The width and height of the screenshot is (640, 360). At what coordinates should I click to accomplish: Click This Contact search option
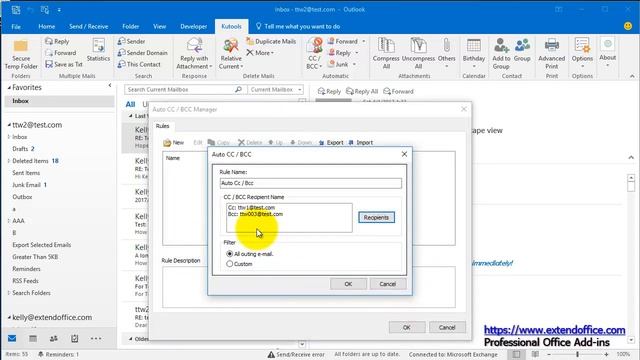coord(139,64)
